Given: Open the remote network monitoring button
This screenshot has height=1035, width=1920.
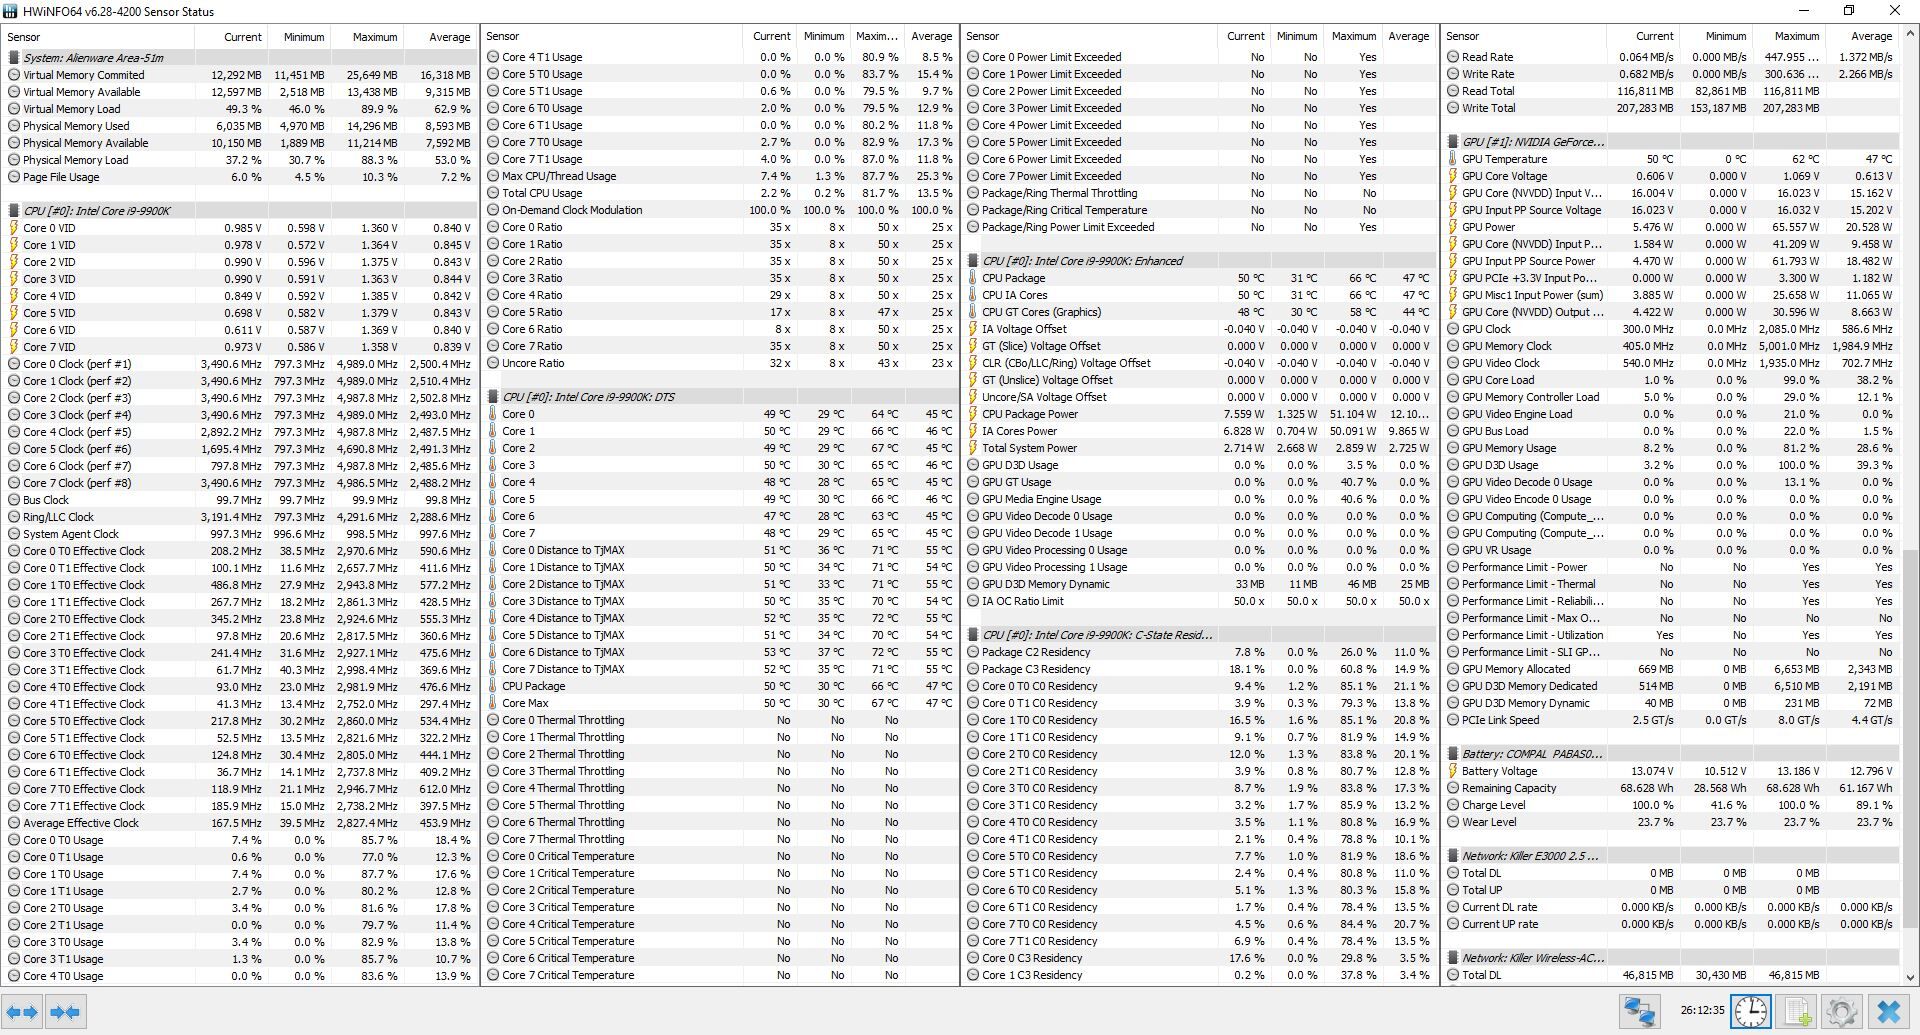Looking at the screenshot, I should click(x=1640, y=1012).
